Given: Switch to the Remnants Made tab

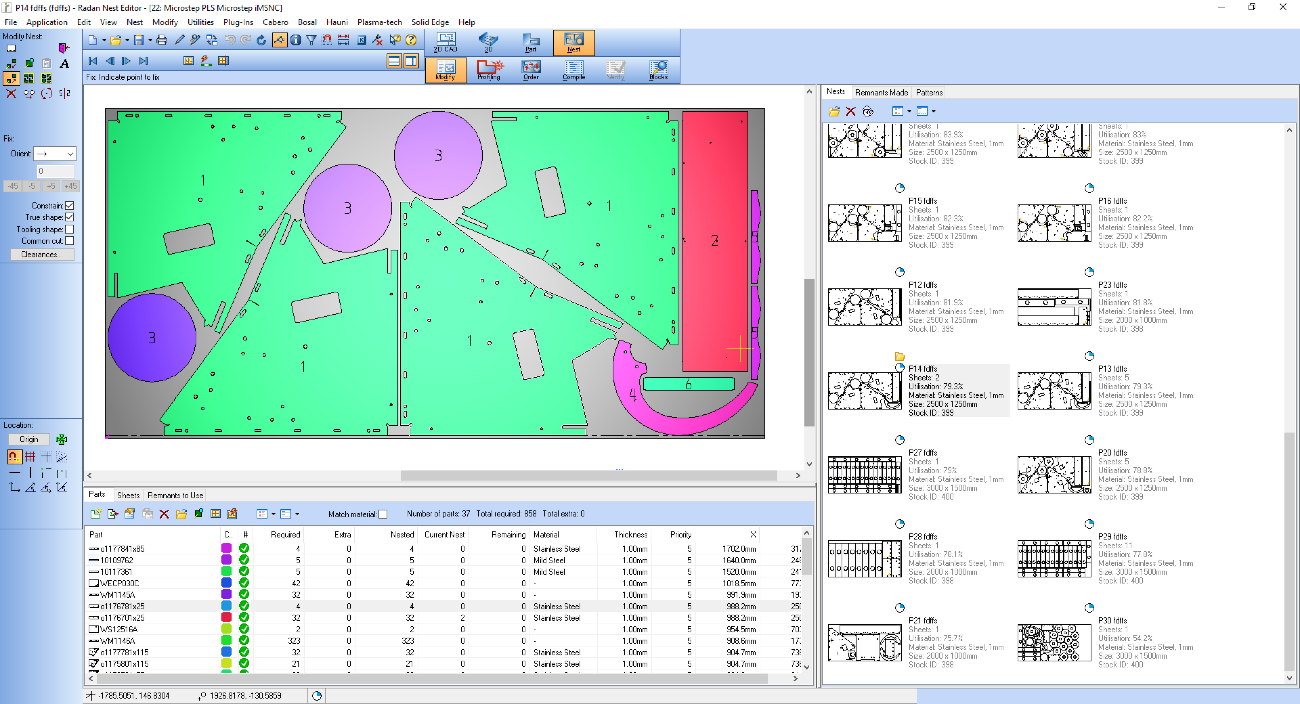Looking at the screenshot, I should pyautogui.click(x=881, y=92).
